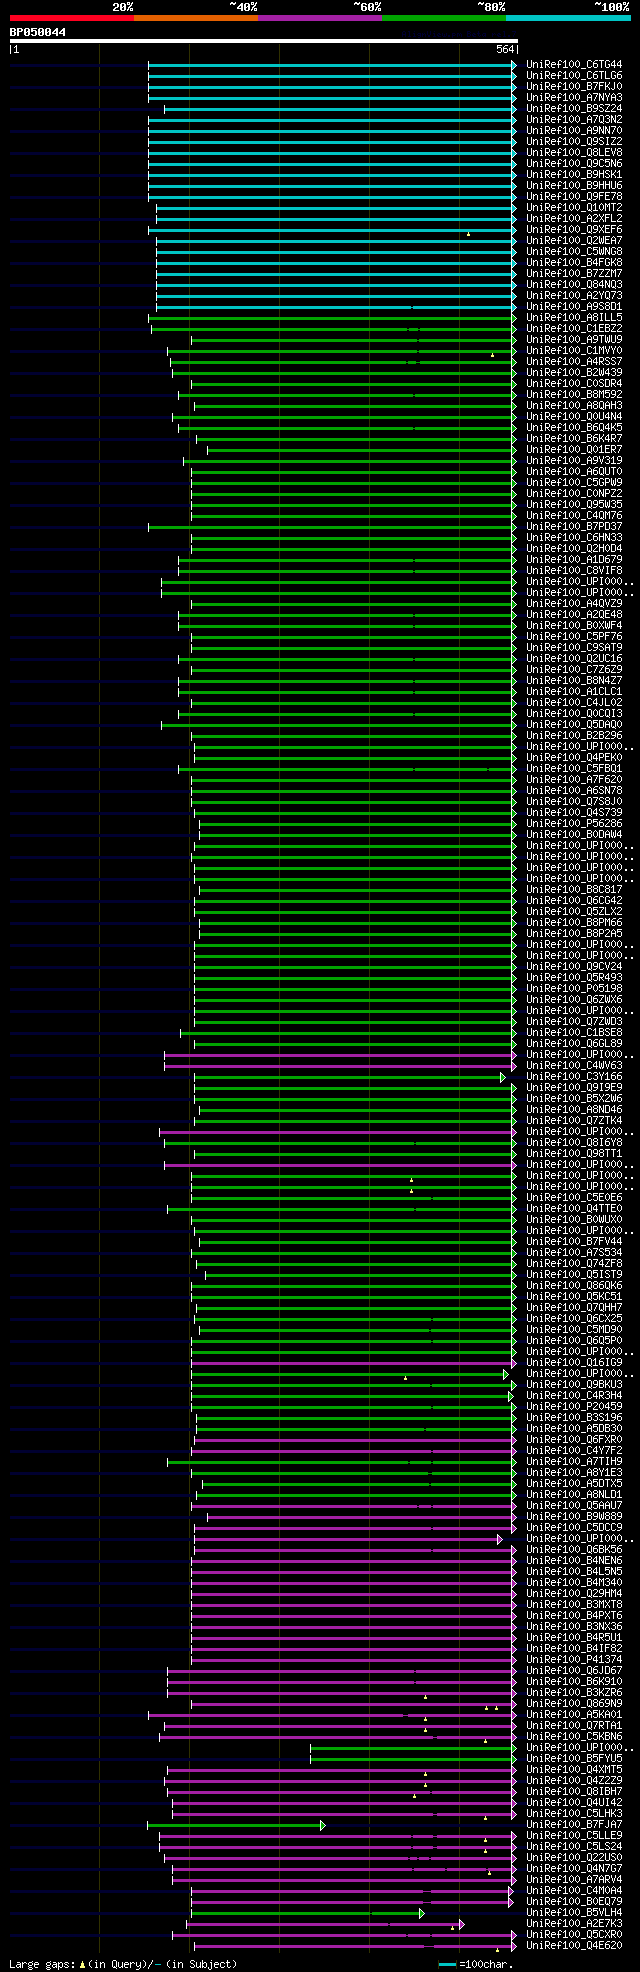Click the UniRef100_Q9XEF6 hit name
This screenshot has width=640, height=1972.
tap(574, 230)
